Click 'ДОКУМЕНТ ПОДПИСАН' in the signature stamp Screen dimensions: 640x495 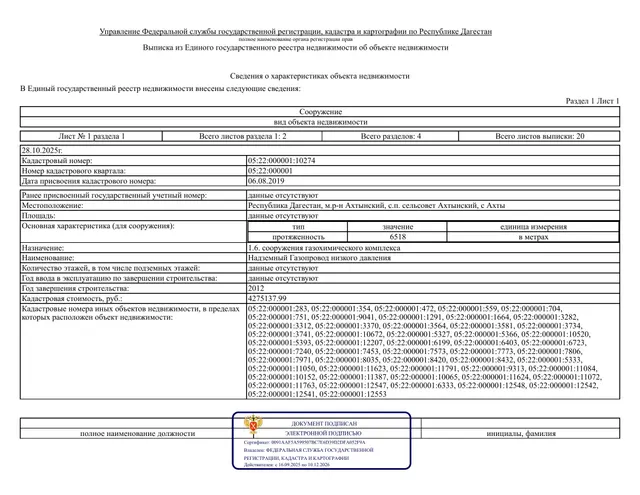click(324, 424)
